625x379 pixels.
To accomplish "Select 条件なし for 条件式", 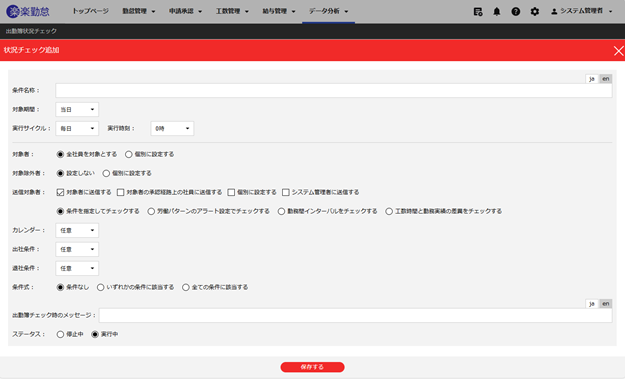I will (60, 287).
